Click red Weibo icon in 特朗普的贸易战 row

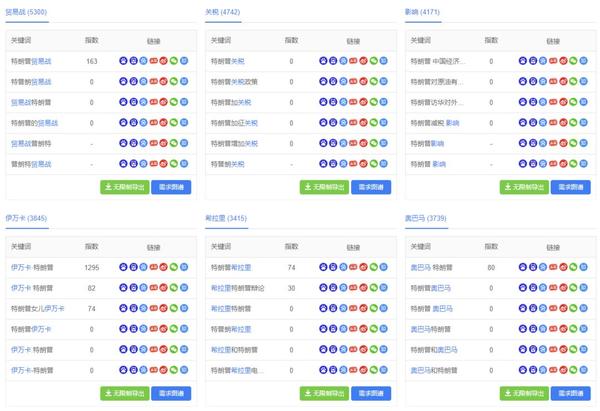pos(164,122)
